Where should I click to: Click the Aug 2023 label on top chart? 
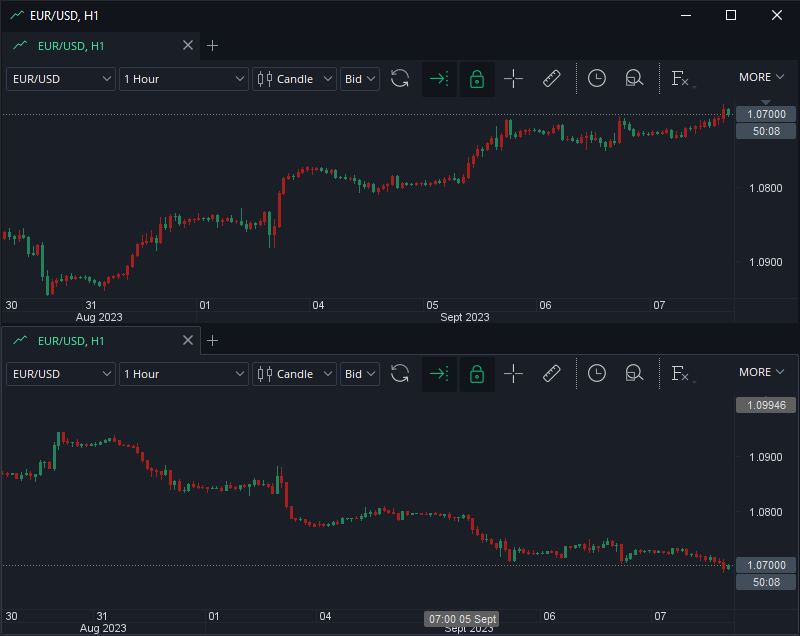tap(99, 317)
